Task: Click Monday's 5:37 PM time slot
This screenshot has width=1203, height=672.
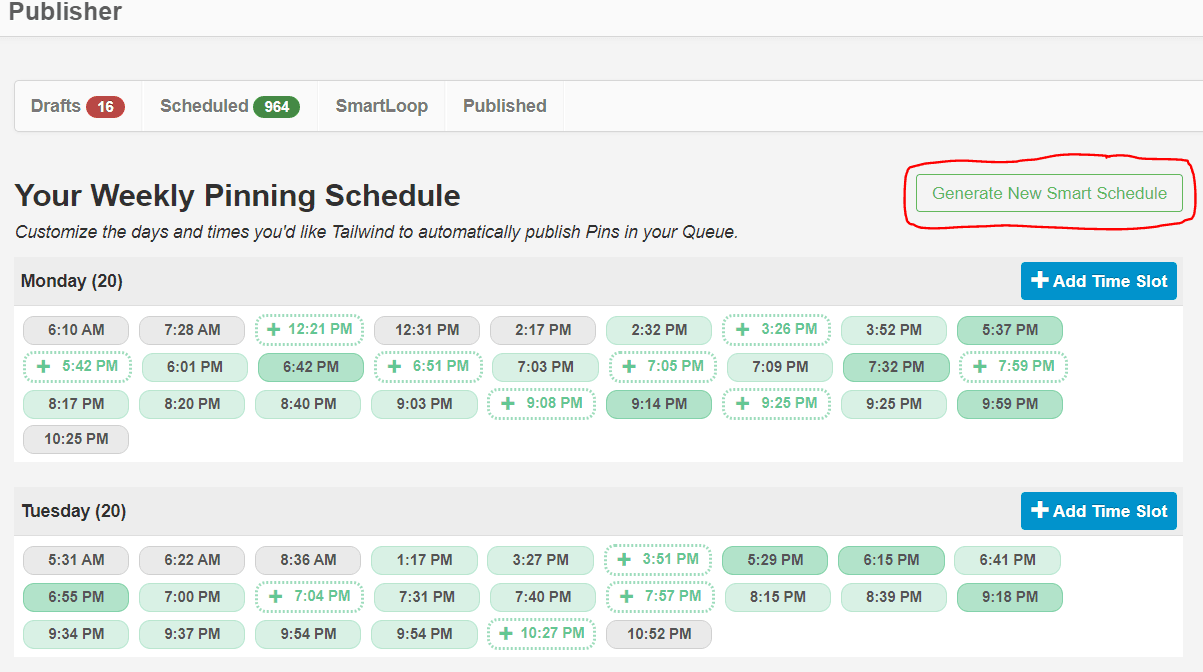Action: 1010,330
